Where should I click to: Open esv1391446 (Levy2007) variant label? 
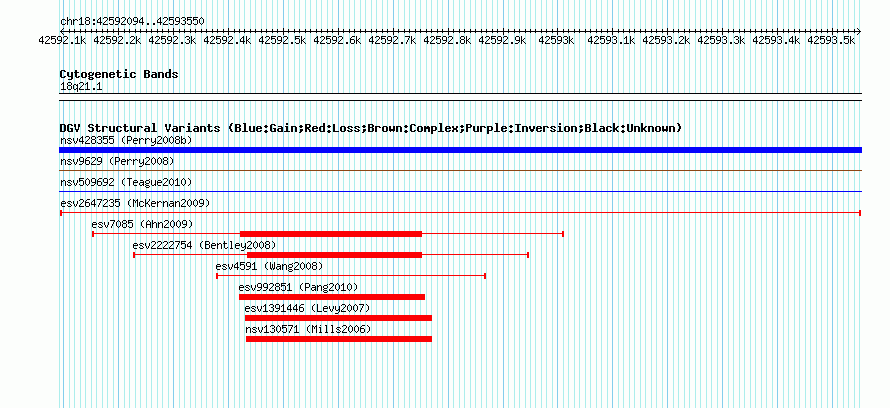tap(307, 308)
